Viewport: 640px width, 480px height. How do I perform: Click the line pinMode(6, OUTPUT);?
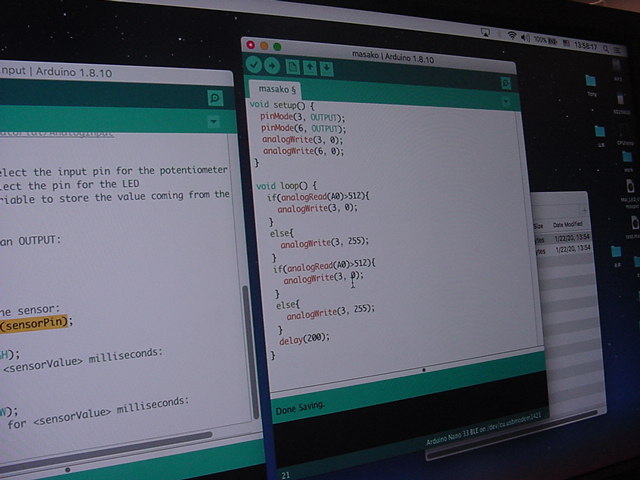[304, 129]
